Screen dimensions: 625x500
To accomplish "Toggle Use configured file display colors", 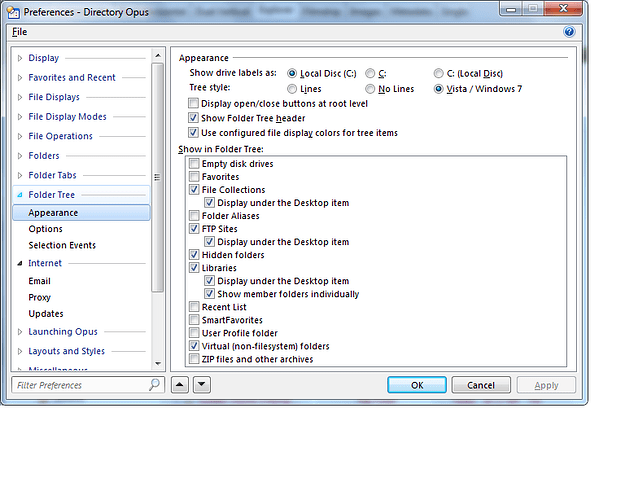I will pyautogui.click(x=193, y=132).
